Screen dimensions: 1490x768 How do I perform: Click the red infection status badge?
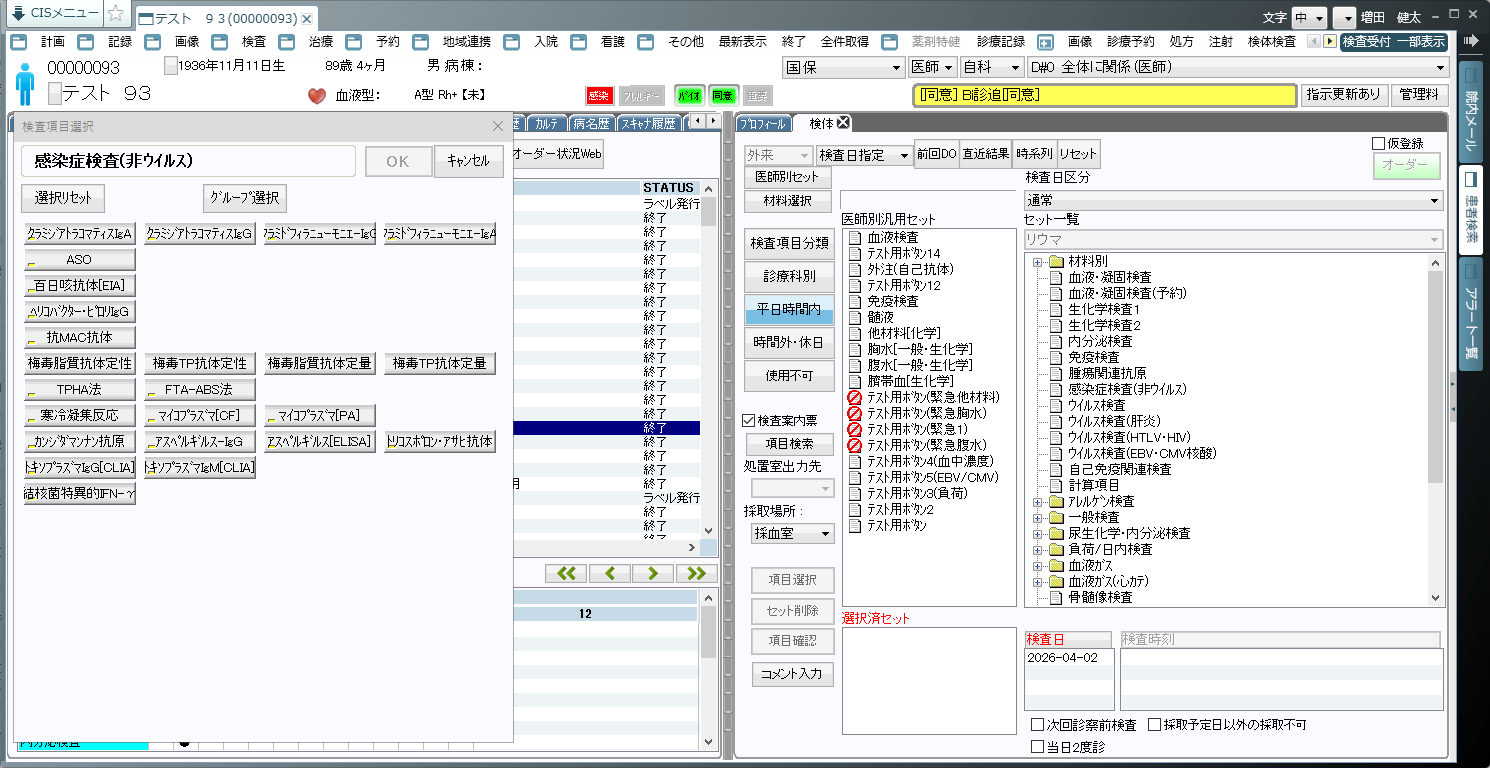(599, 96)
